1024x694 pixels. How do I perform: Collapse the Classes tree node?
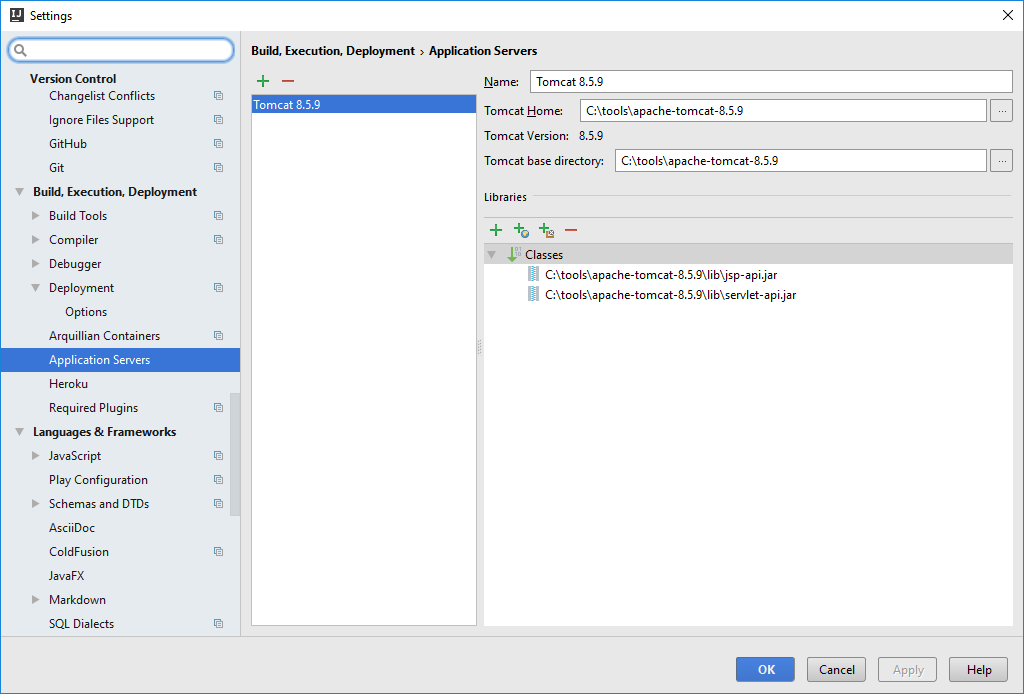pyautogui.click(x=491, y=254)
